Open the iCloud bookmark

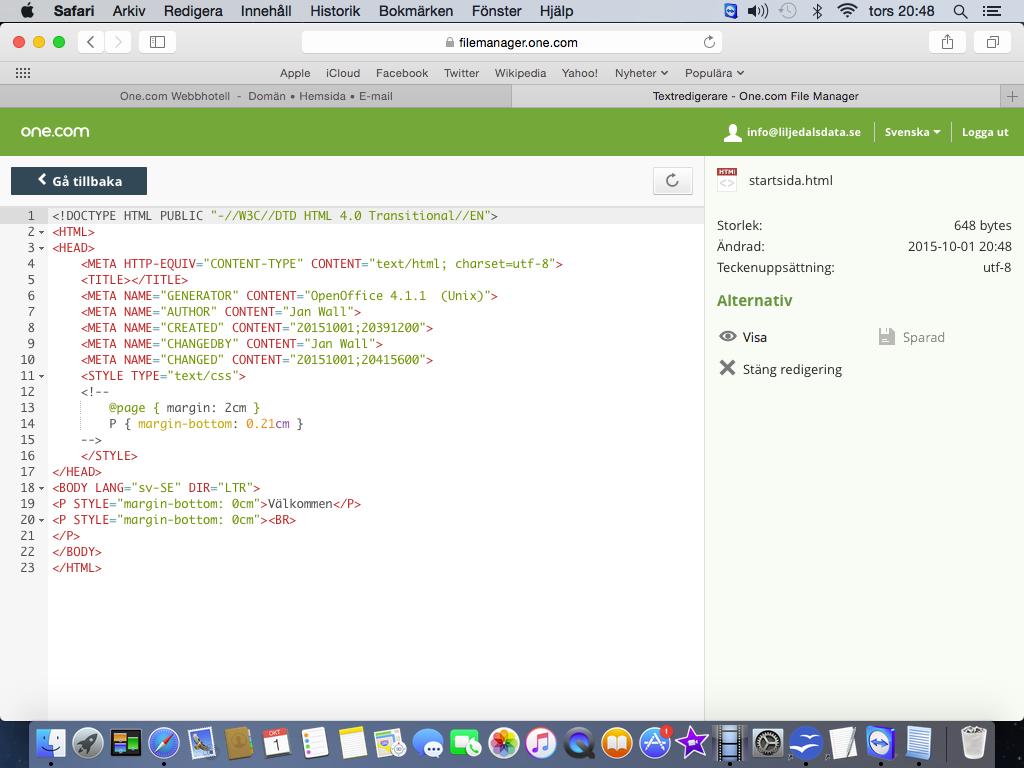point(343,73)
